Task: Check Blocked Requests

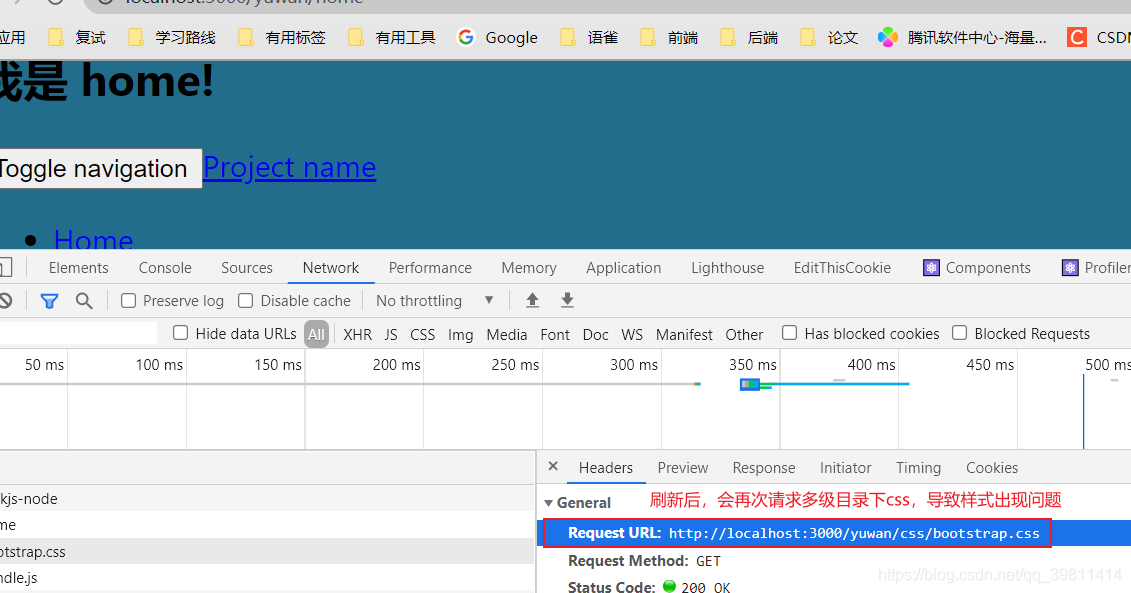Action: 959,333
